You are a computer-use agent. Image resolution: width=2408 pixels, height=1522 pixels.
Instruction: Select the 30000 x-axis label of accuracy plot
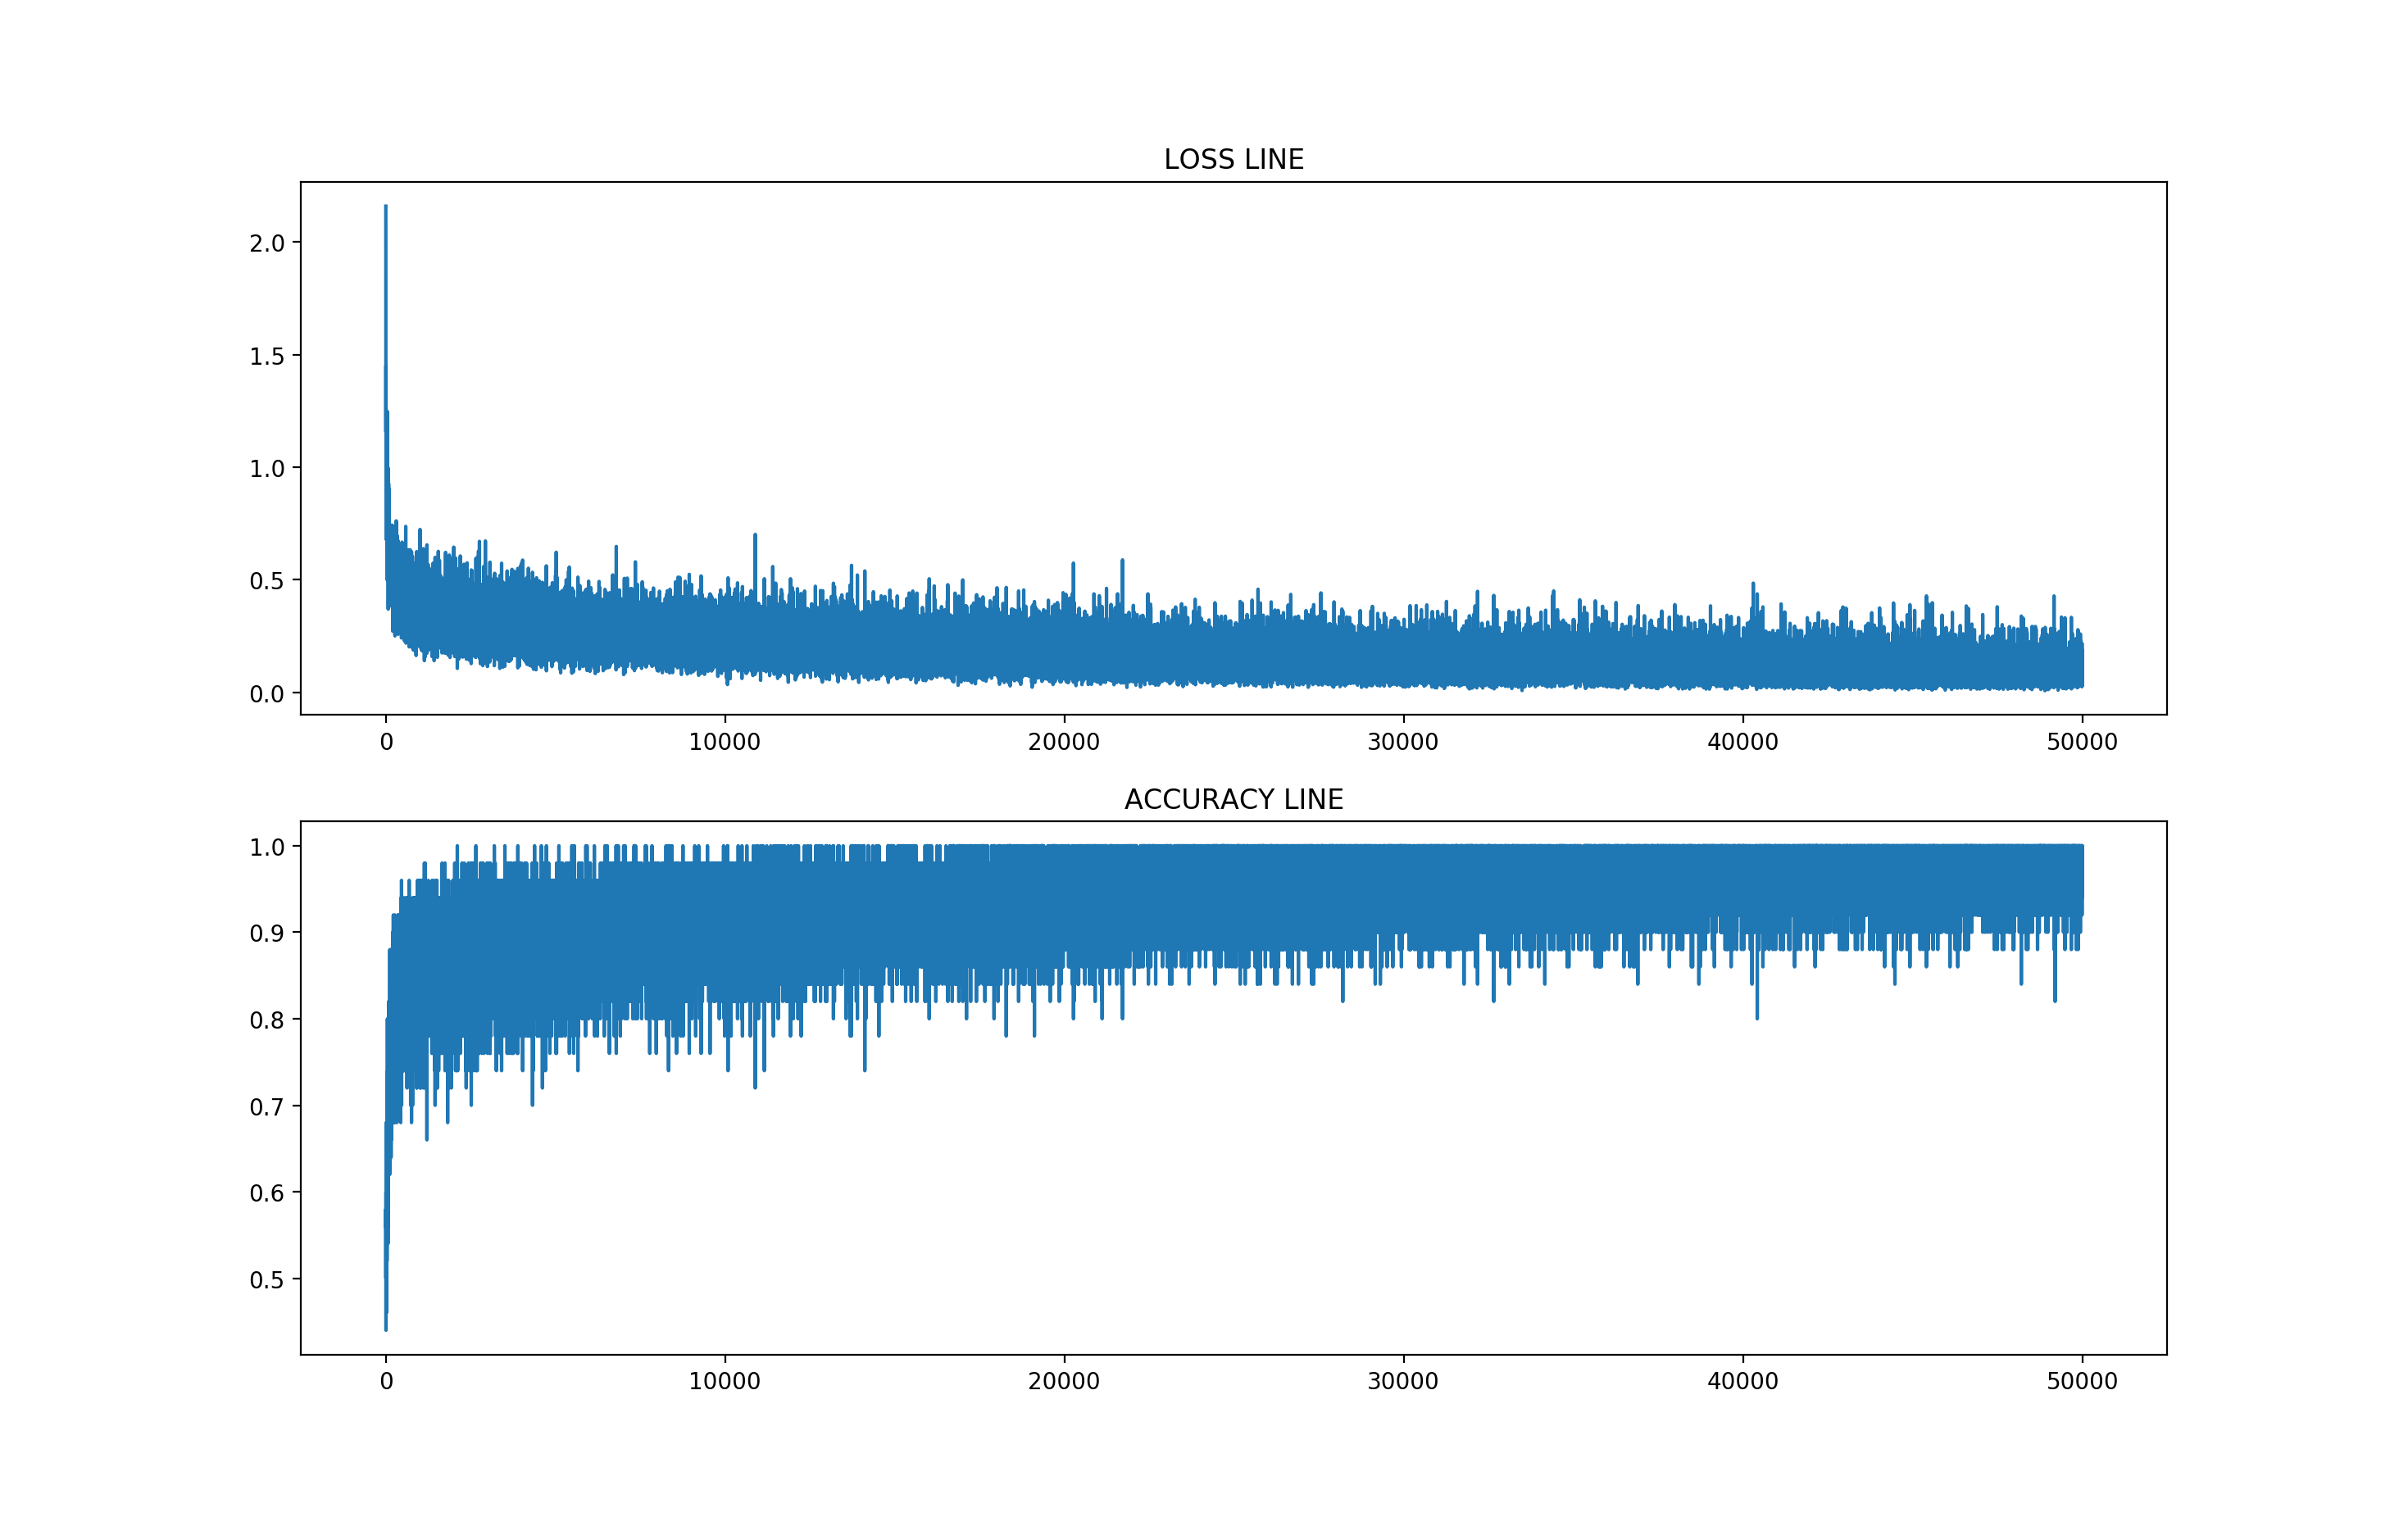coord(1403,1381)
